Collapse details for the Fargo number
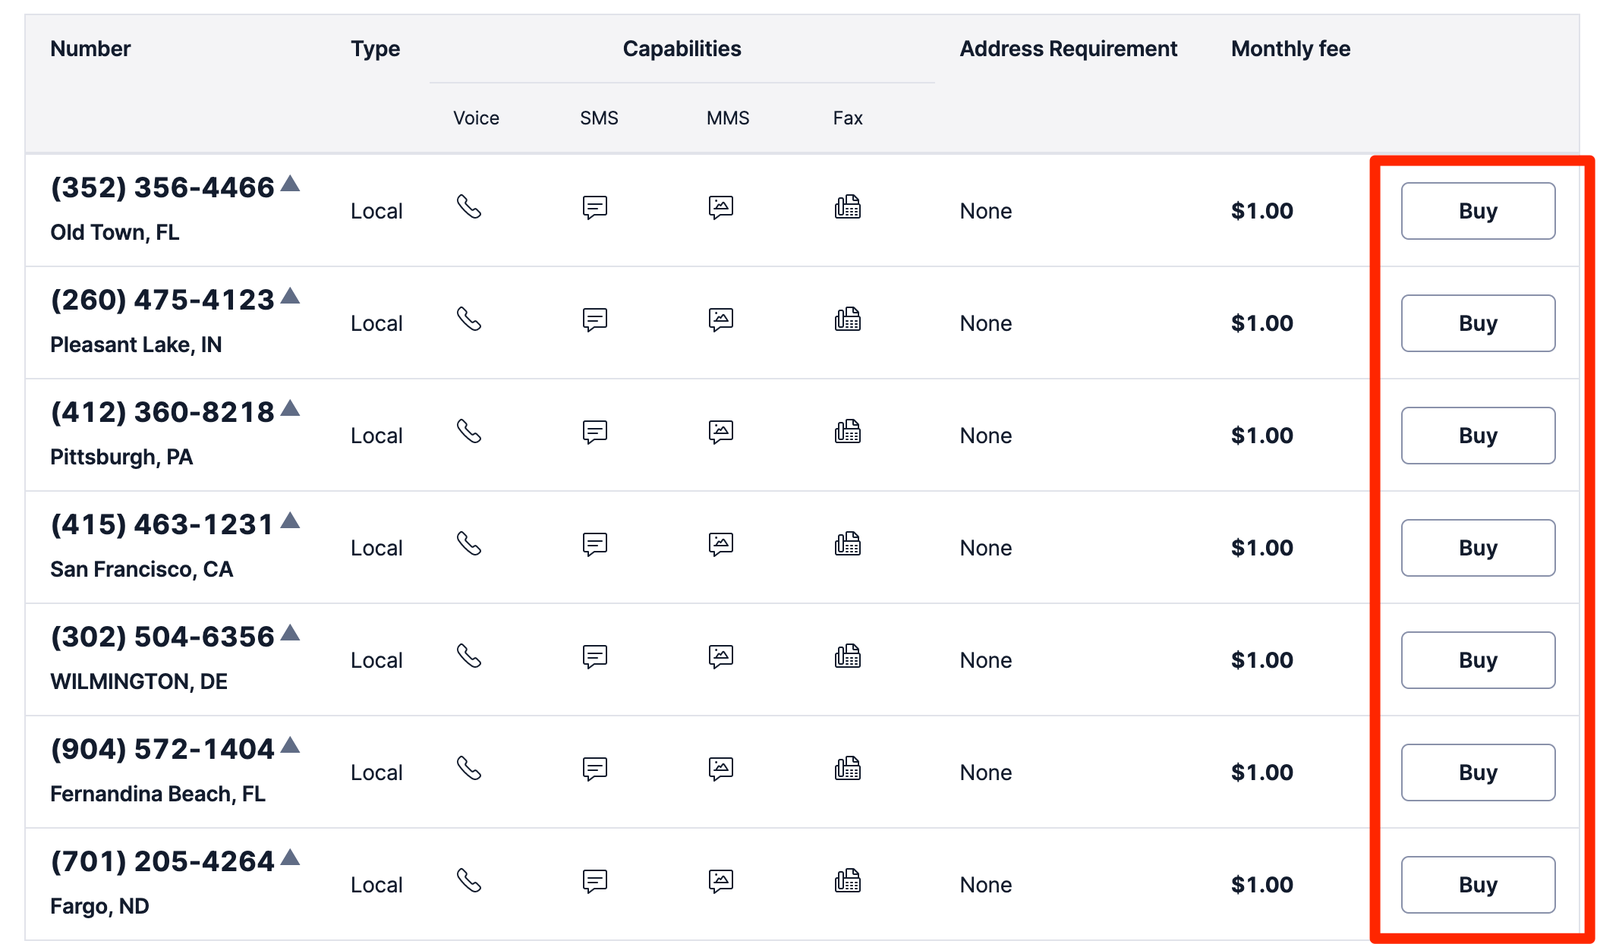This screenshot has width=1600, height=944. click(289, 856)
